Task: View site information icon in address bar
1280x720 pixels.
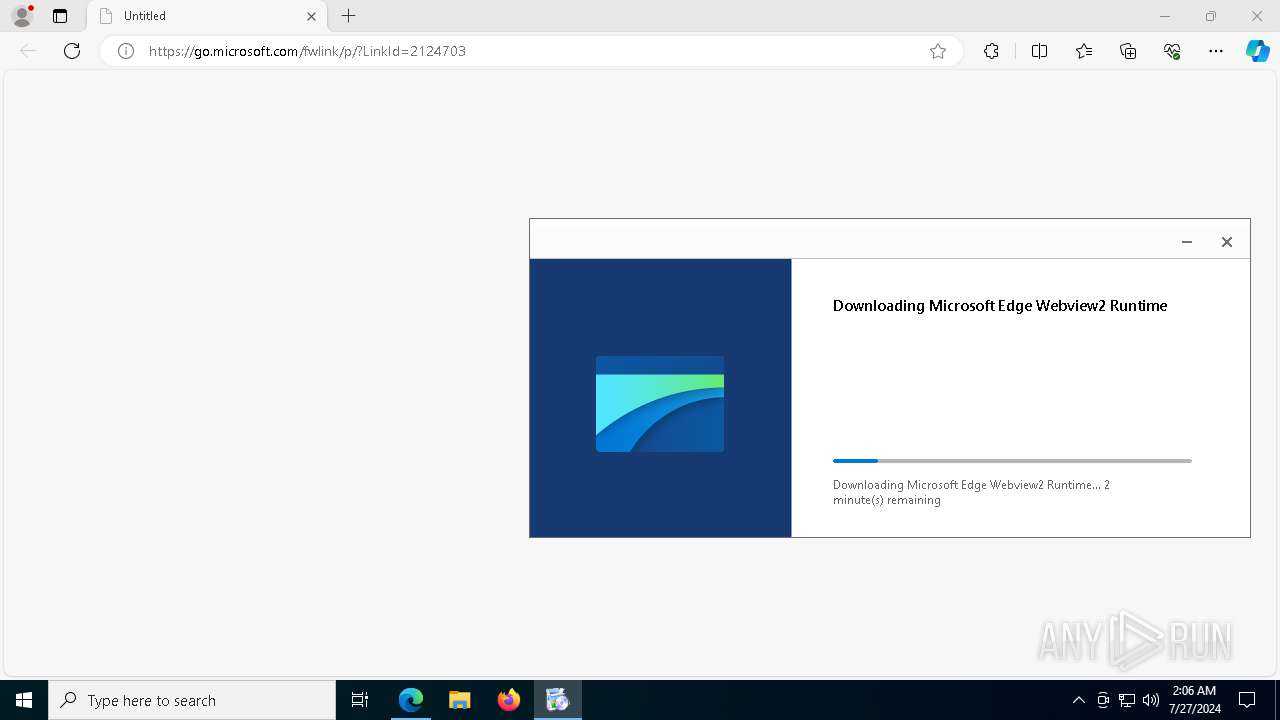Action: (126, 51)
